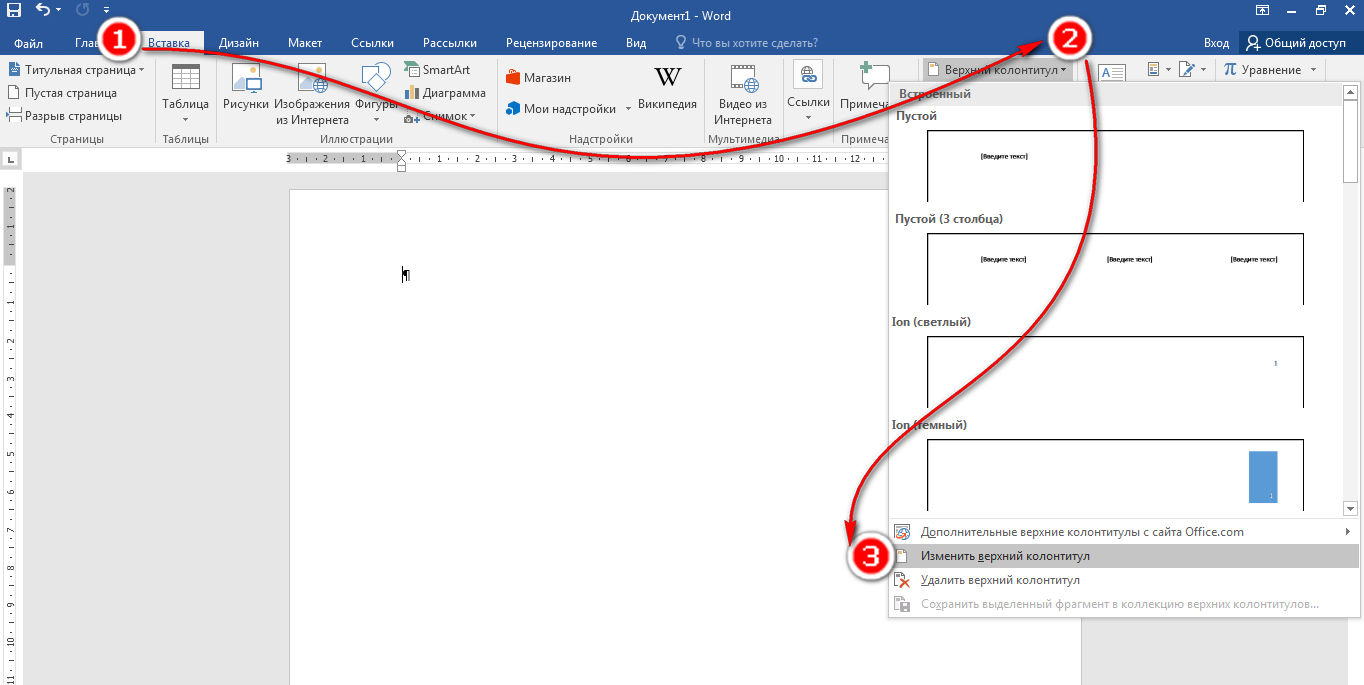Open the Рецензирование ribbon tab
The image size is (1364, 685).
pos(551,43)
